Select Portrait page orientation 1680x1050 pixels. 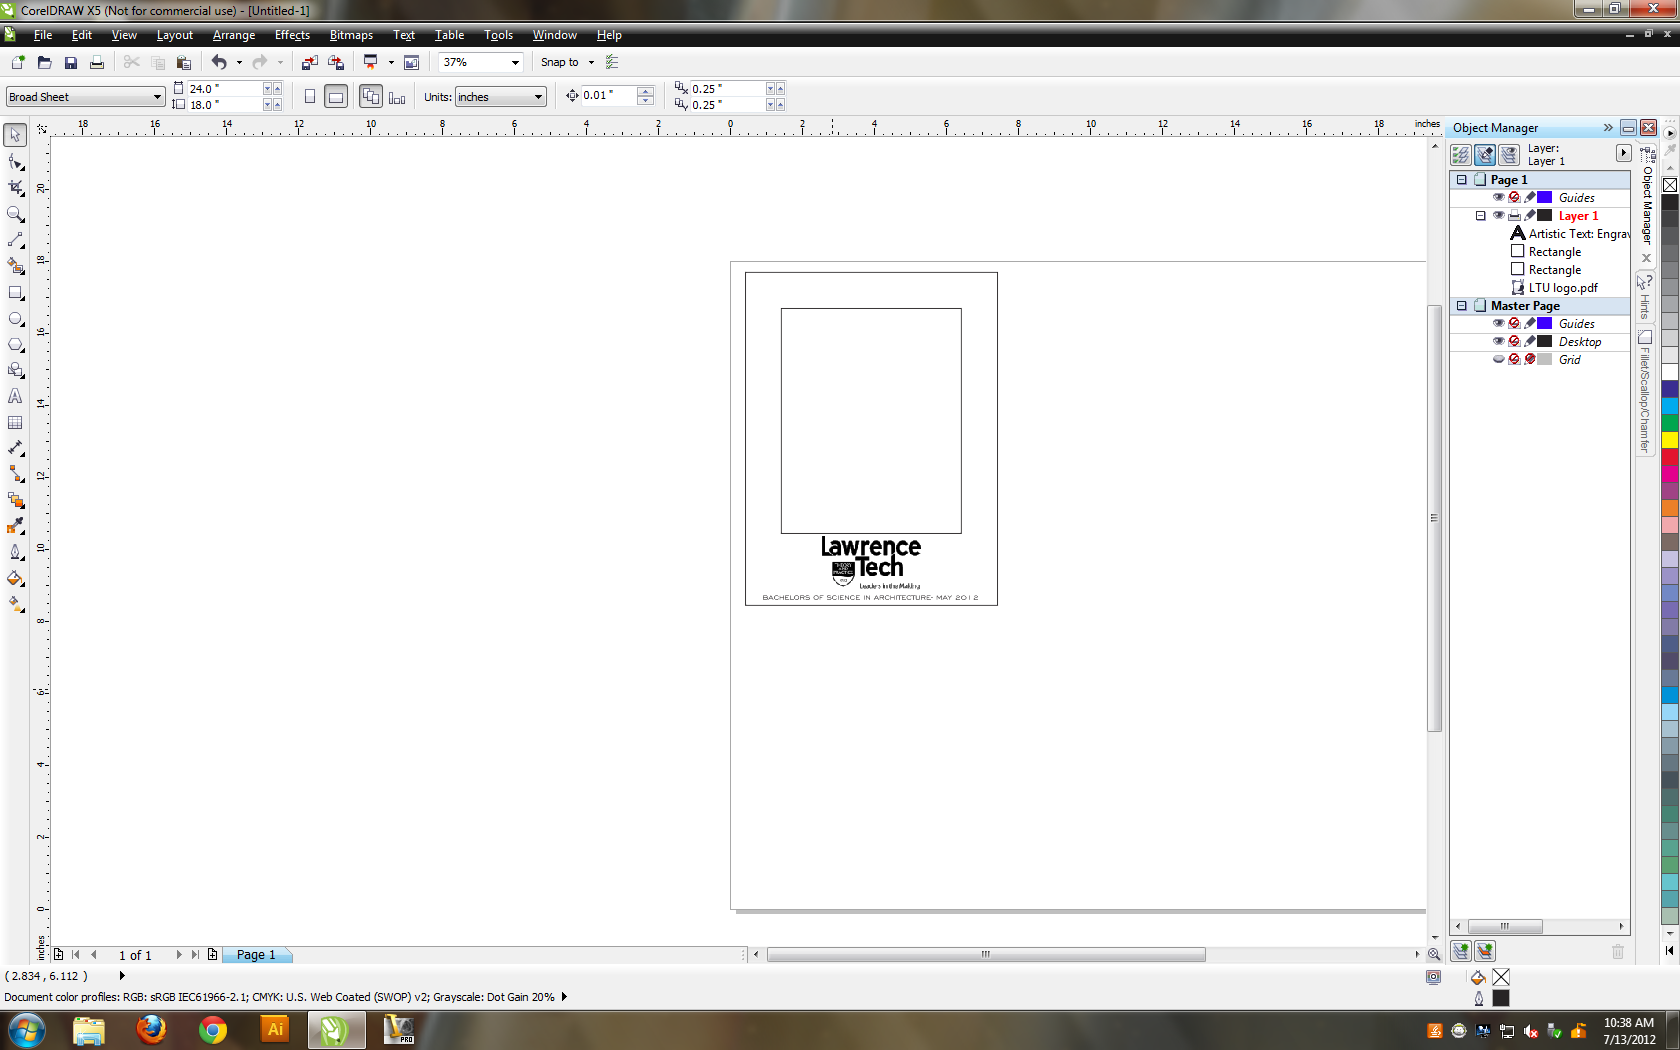click(x=310, y=97)
